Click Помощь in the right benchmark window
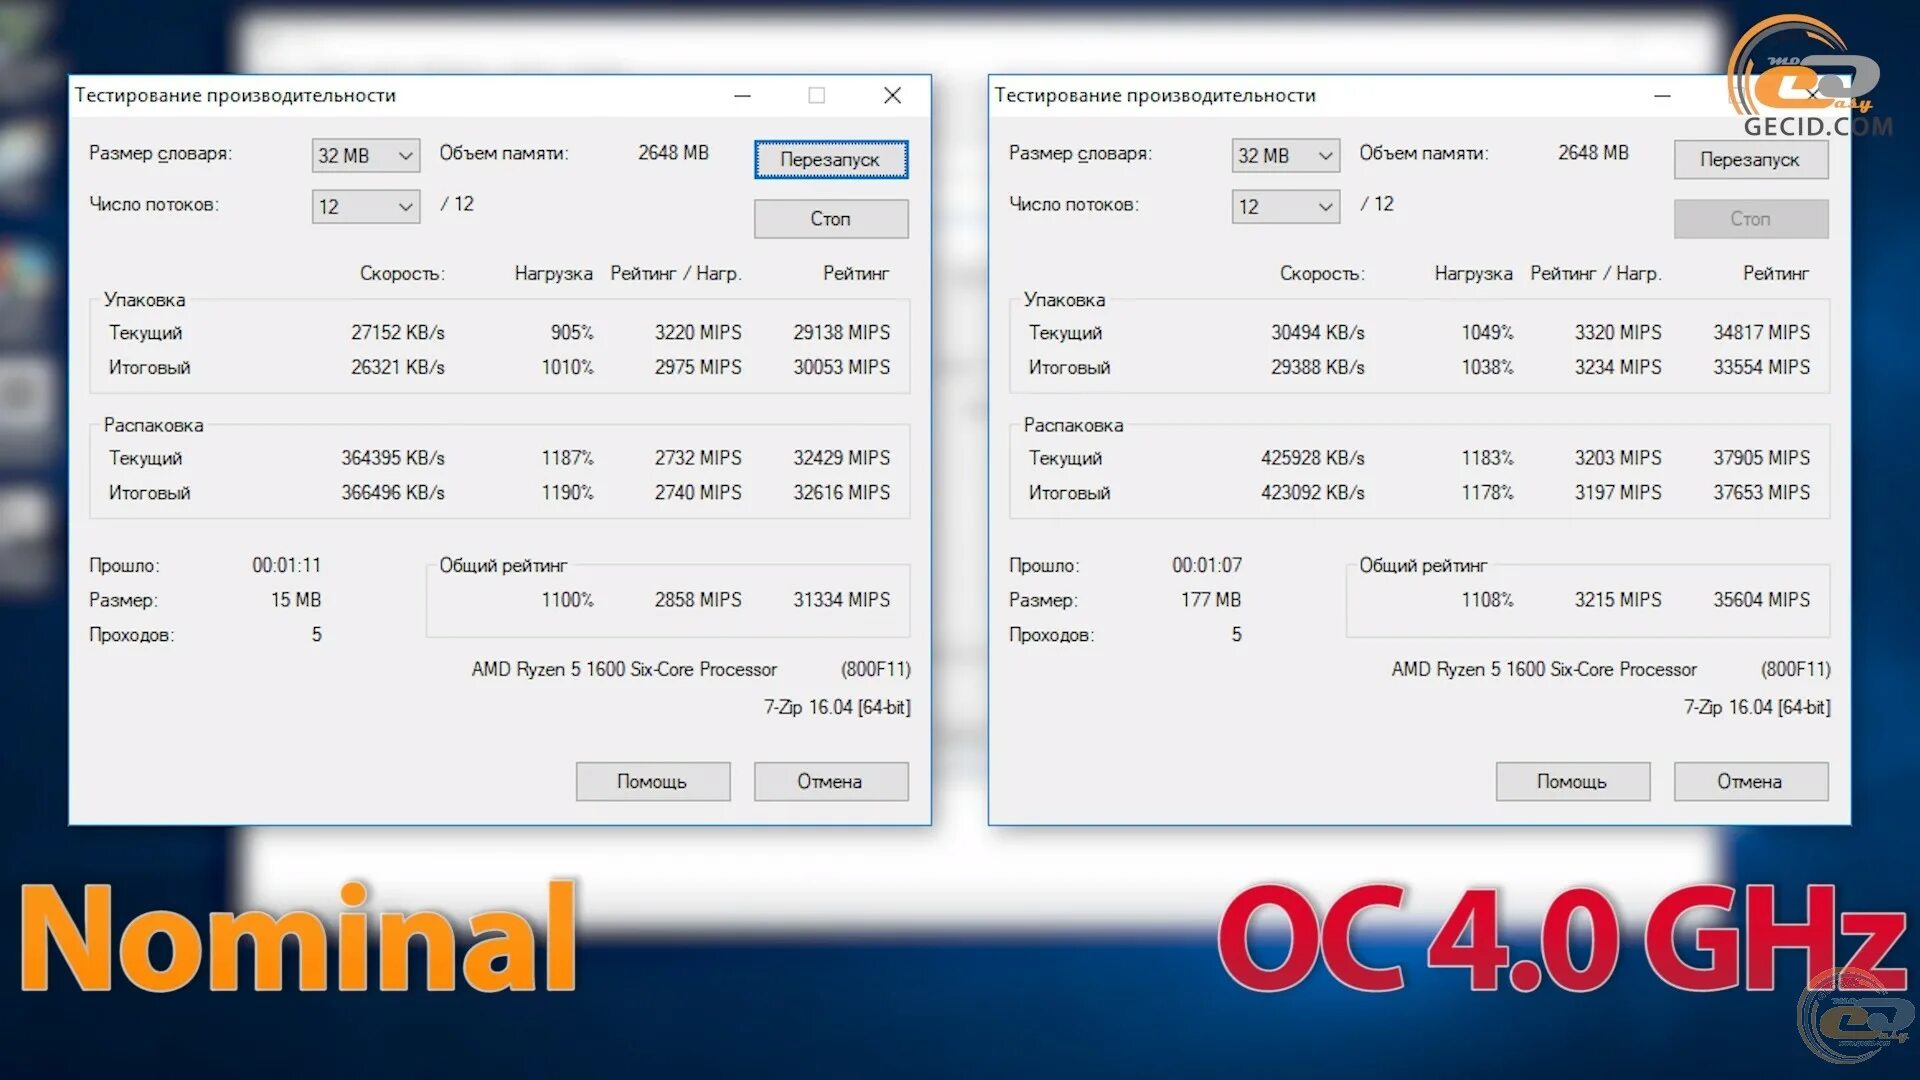1920x1080 pixels. [x=1572, y=781]
